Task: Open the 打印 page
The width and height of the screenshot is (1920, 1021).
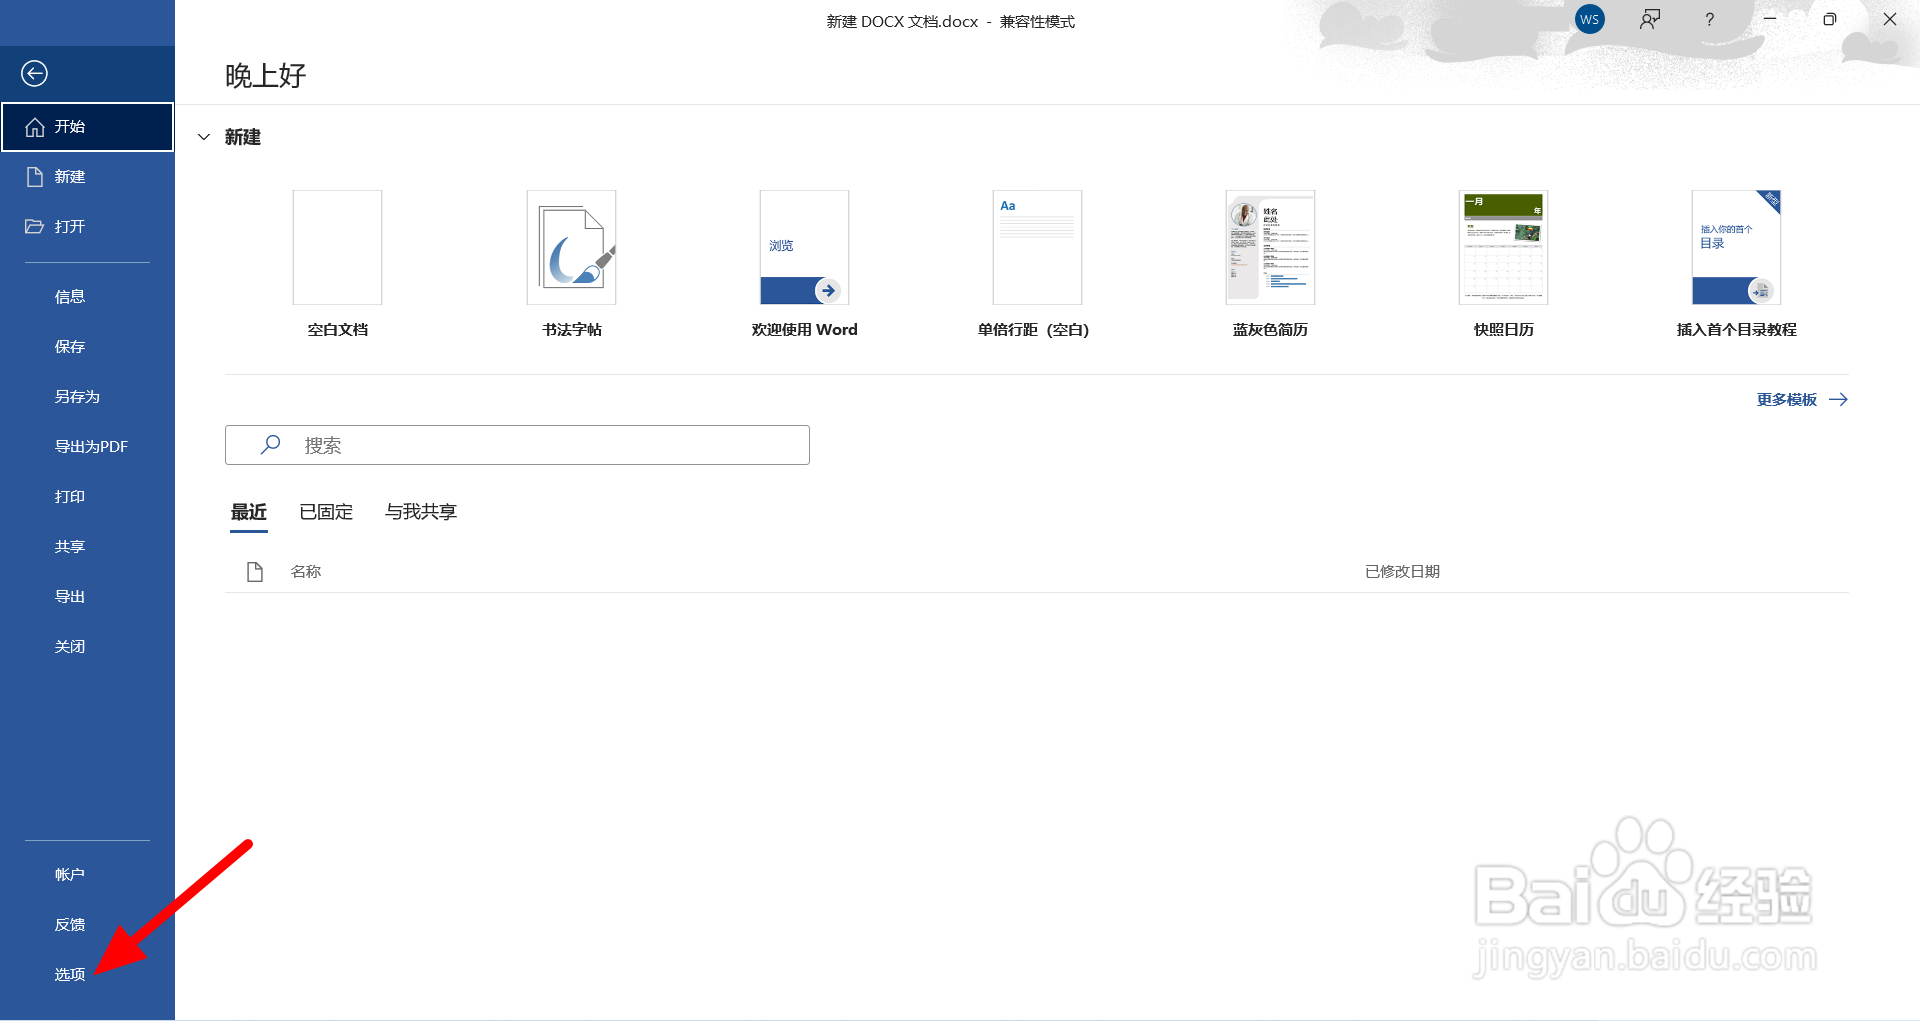Action: click(87, 497)
